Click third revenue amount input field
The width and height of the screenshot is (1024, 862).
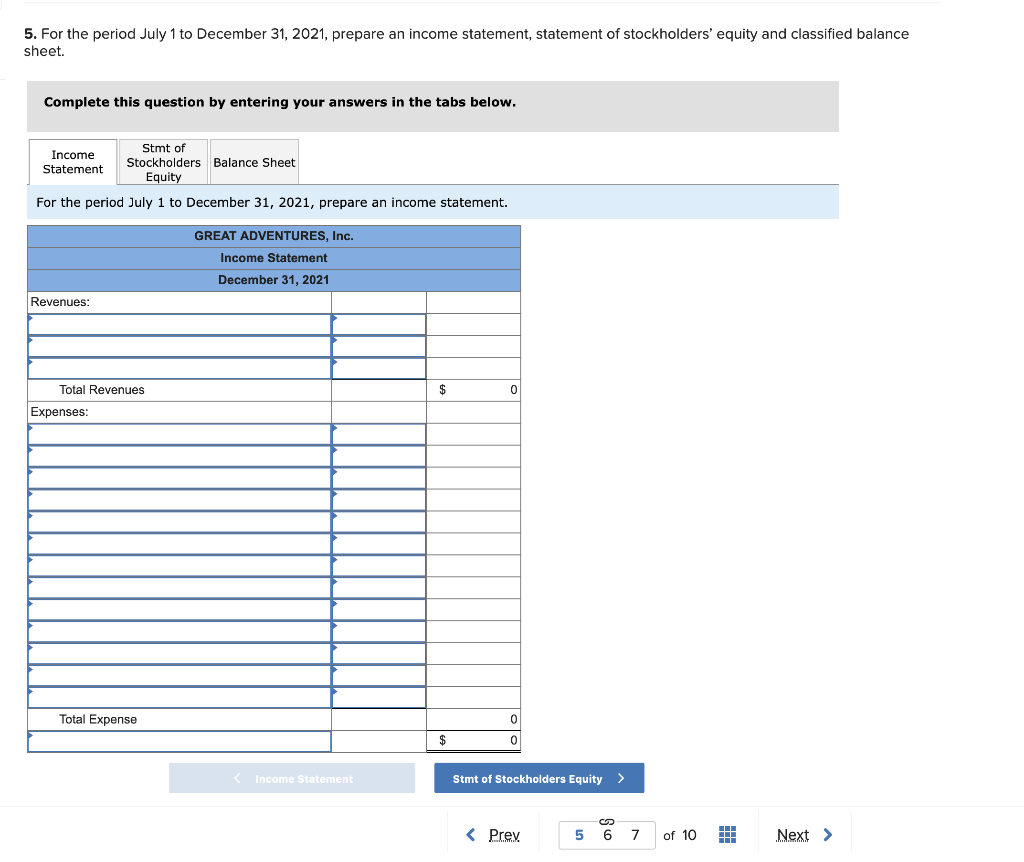379,368
